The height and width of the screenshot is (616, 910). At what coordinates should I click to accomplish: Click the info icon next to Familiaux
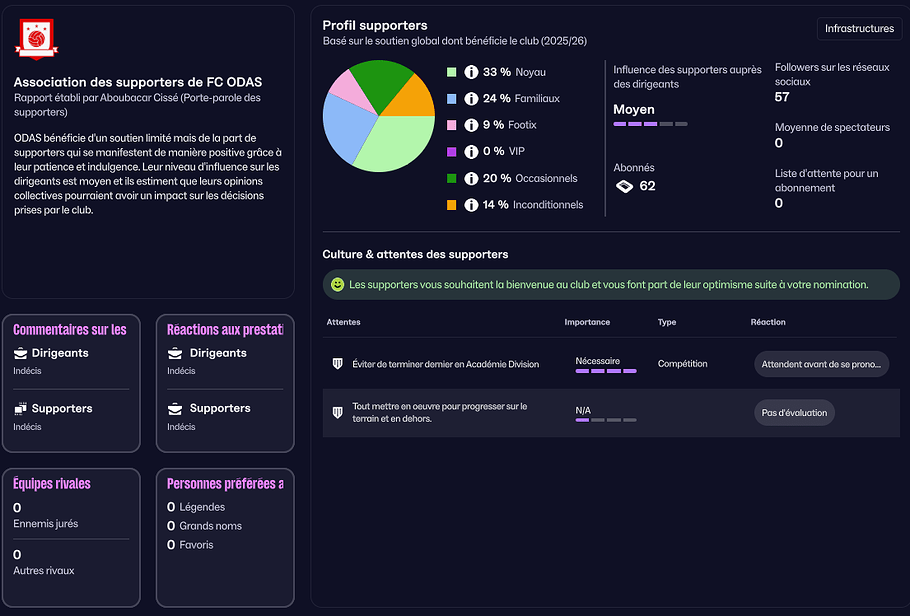(x=471, y=99)
